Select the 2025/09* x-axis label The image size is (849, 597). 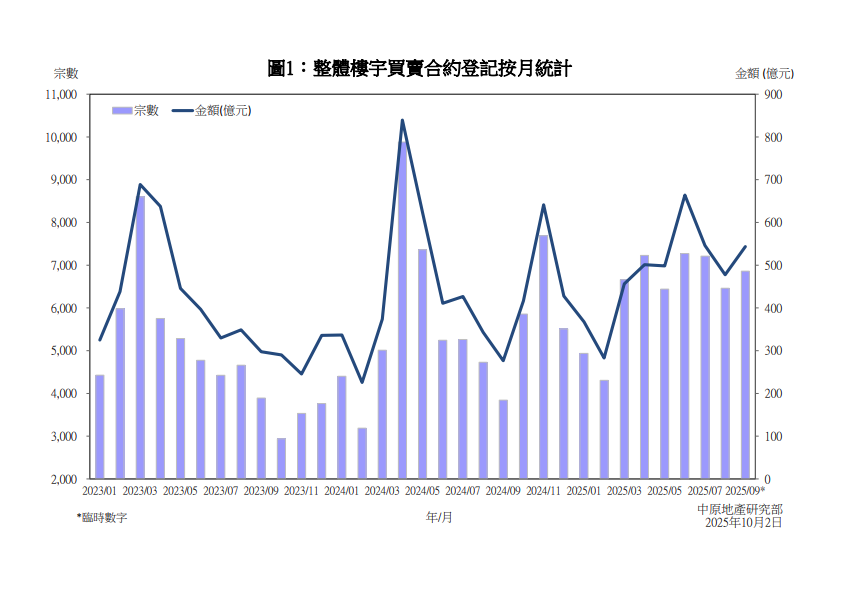coord(745,491)
